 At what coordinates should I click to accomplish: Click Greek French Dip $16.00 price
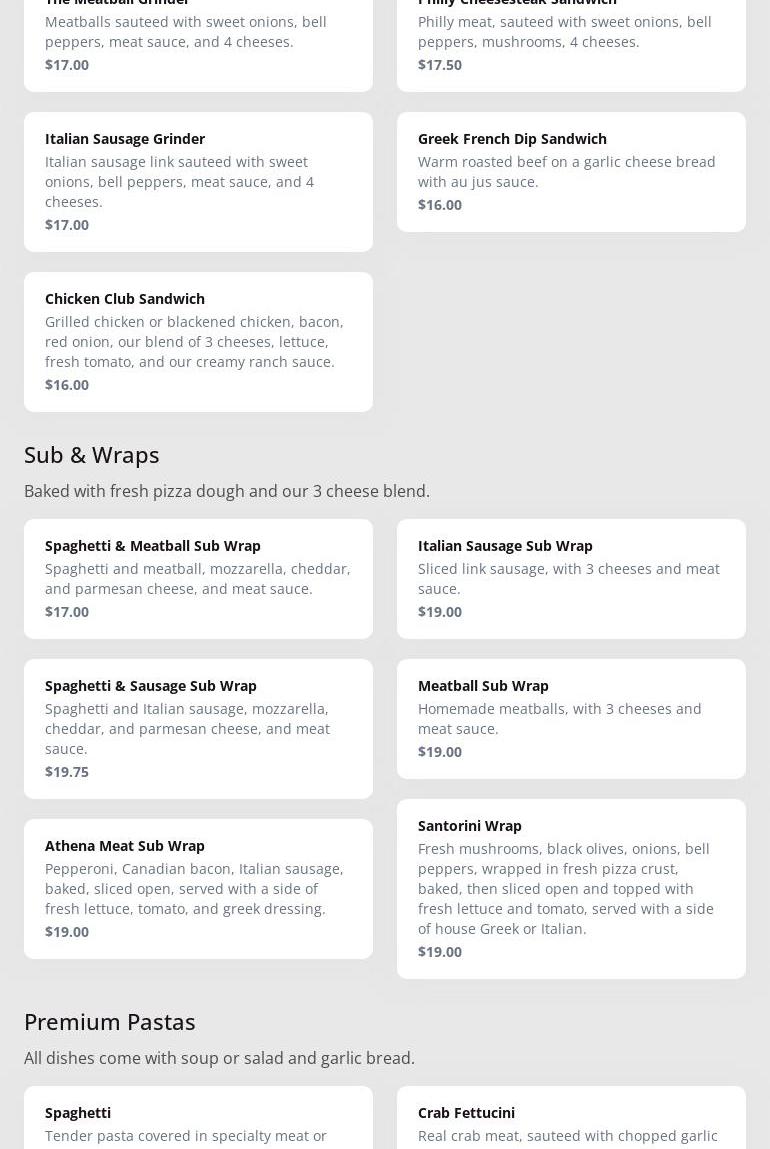click(x=440, y=204)
